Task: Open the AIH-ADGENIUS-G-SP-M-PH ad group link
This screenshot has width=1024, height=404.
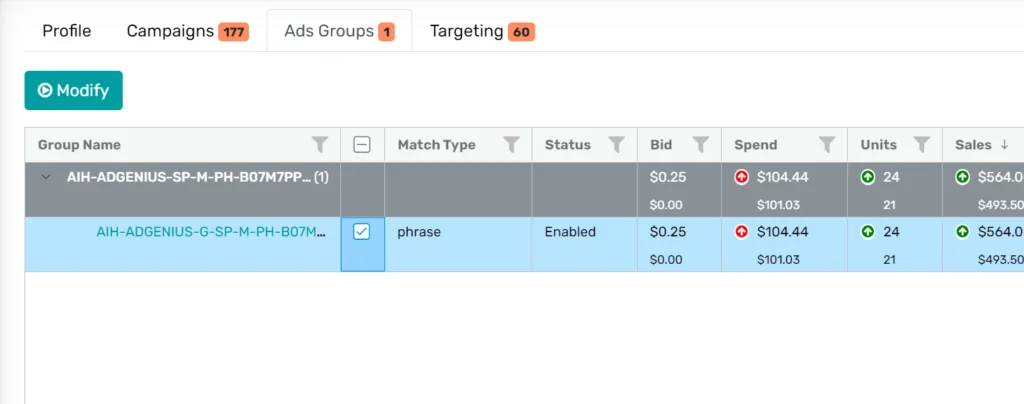Action: (211, 232)
